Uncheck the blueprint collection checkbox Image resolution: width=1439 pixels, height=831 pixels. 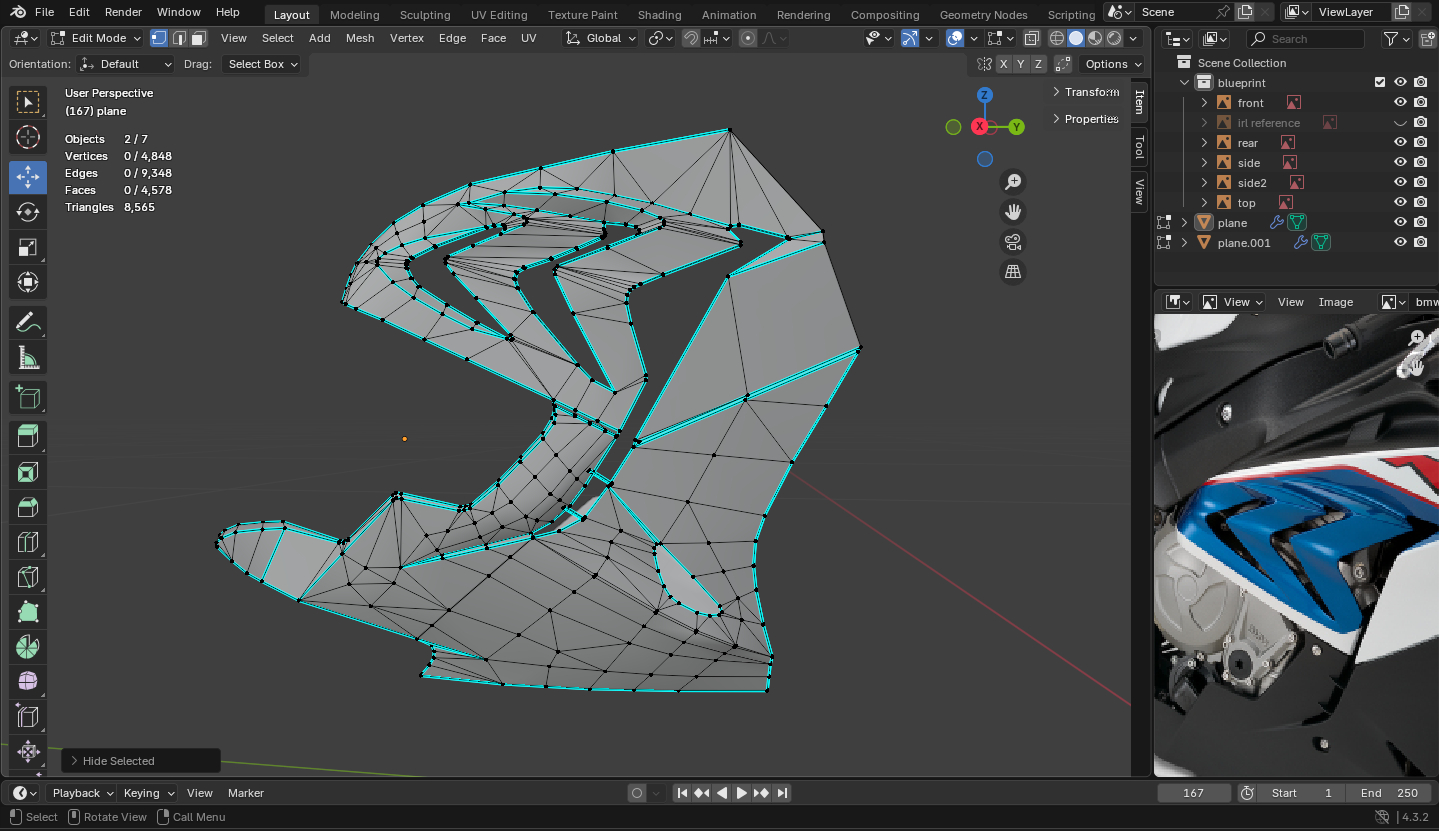click(1380, 83)
